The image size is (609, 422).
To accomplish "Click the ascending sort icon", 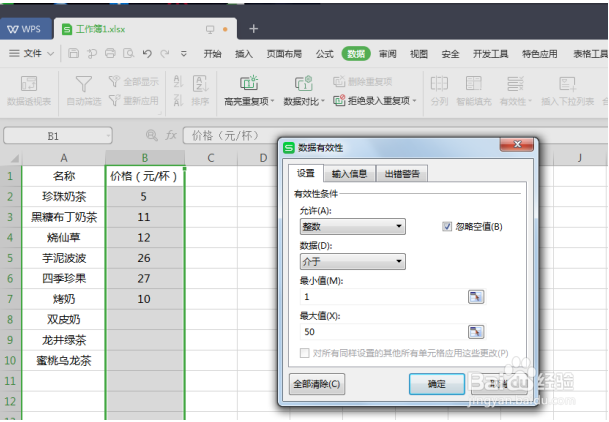I will pyautogui.click(x=178, y=81).
